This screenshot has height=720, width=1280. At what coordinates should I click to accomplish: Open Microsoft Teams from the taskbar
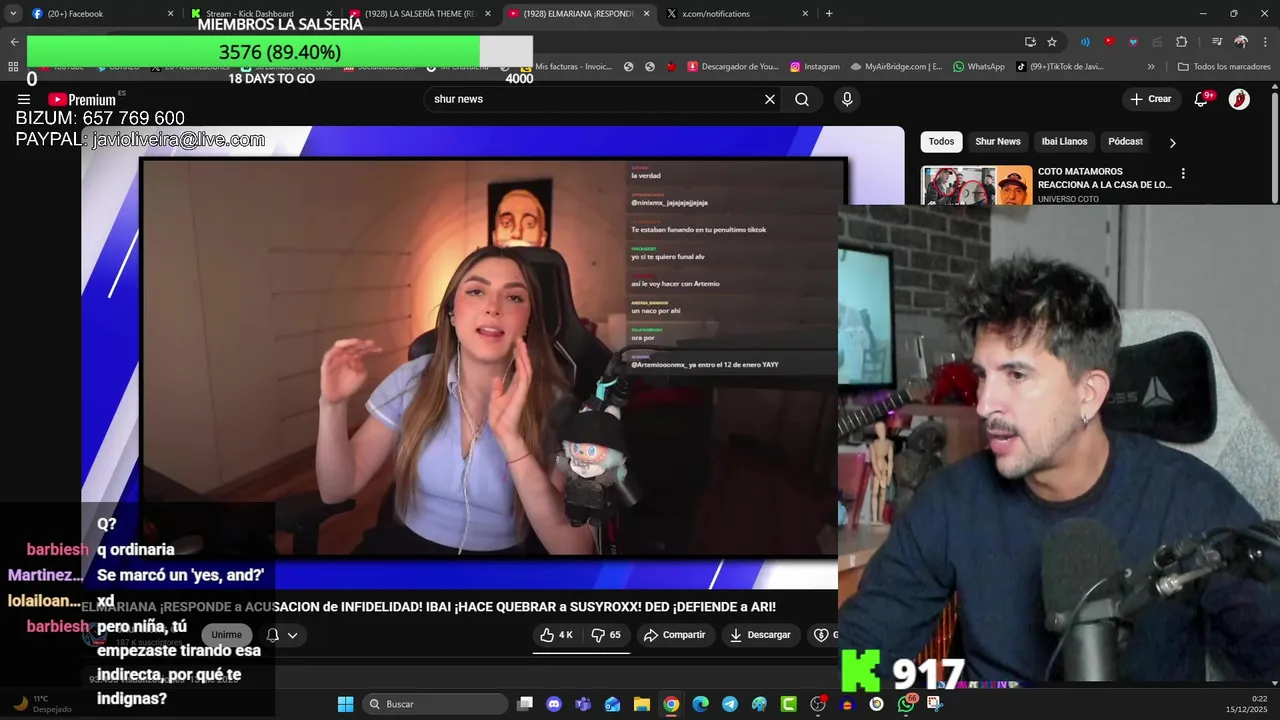tap(583, 704)
